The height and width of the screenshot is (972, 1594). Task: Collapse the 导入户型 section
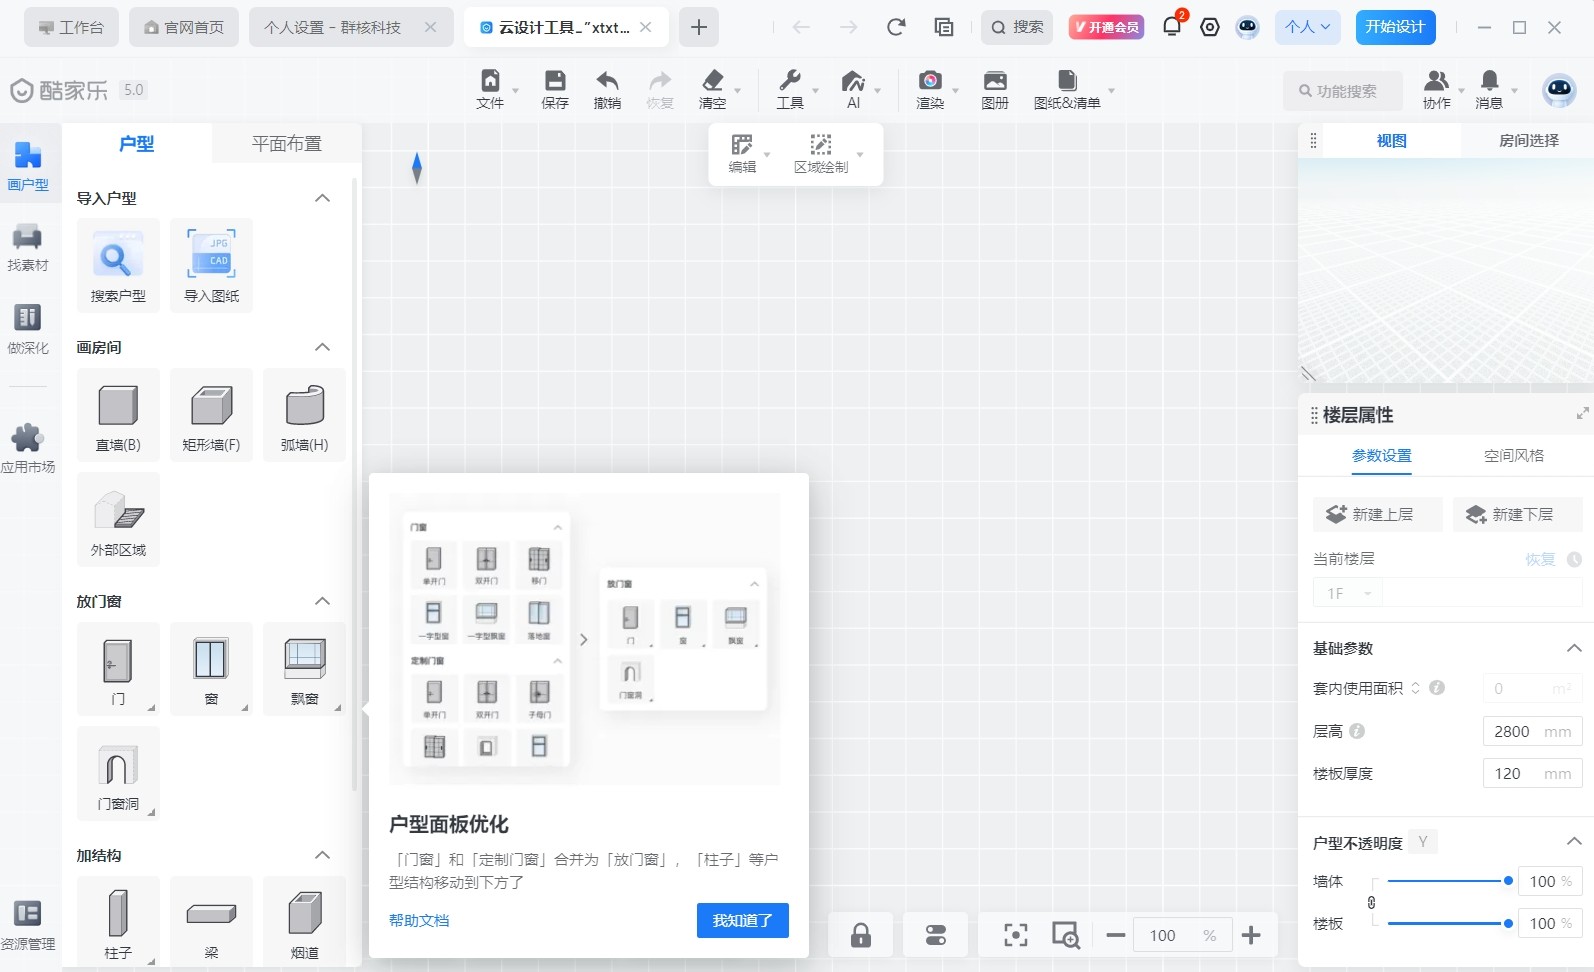pos(322,198)
